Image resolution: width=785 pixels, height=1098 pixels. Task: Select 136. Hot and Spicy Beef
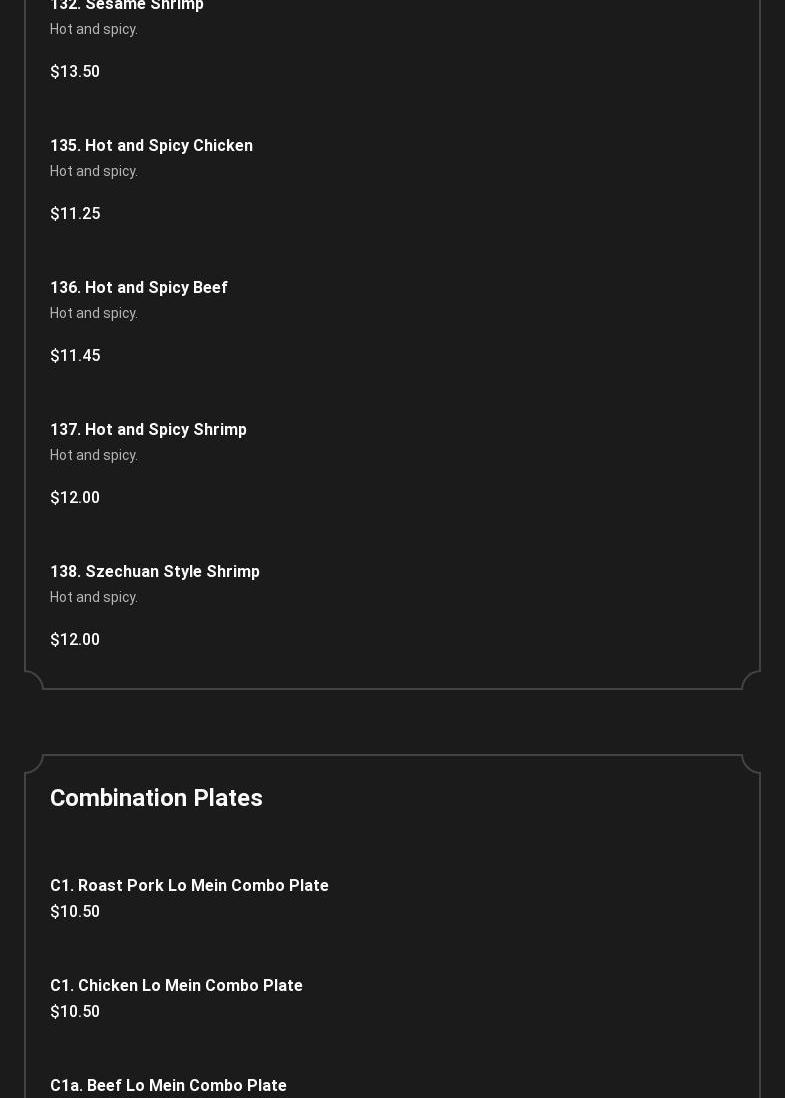(139, 288)
